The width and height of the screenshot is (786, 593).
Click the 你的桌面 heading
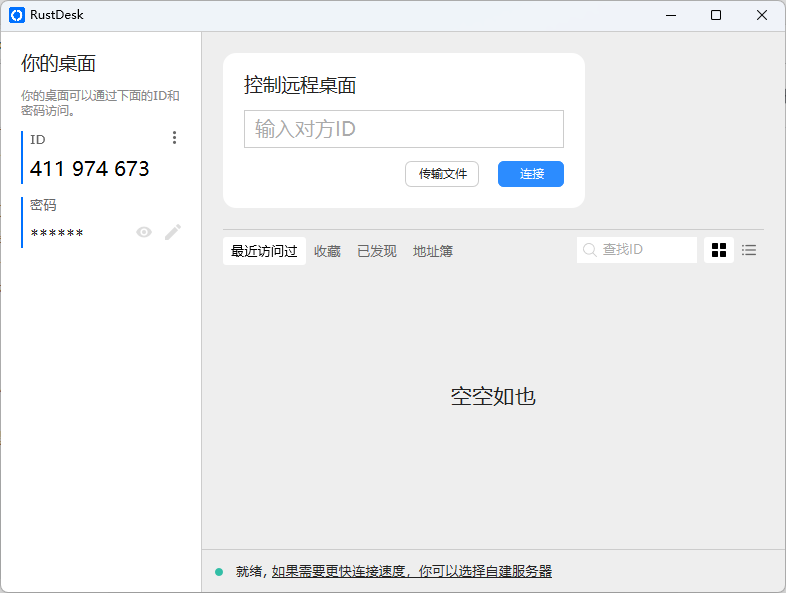tap(58, 64)
